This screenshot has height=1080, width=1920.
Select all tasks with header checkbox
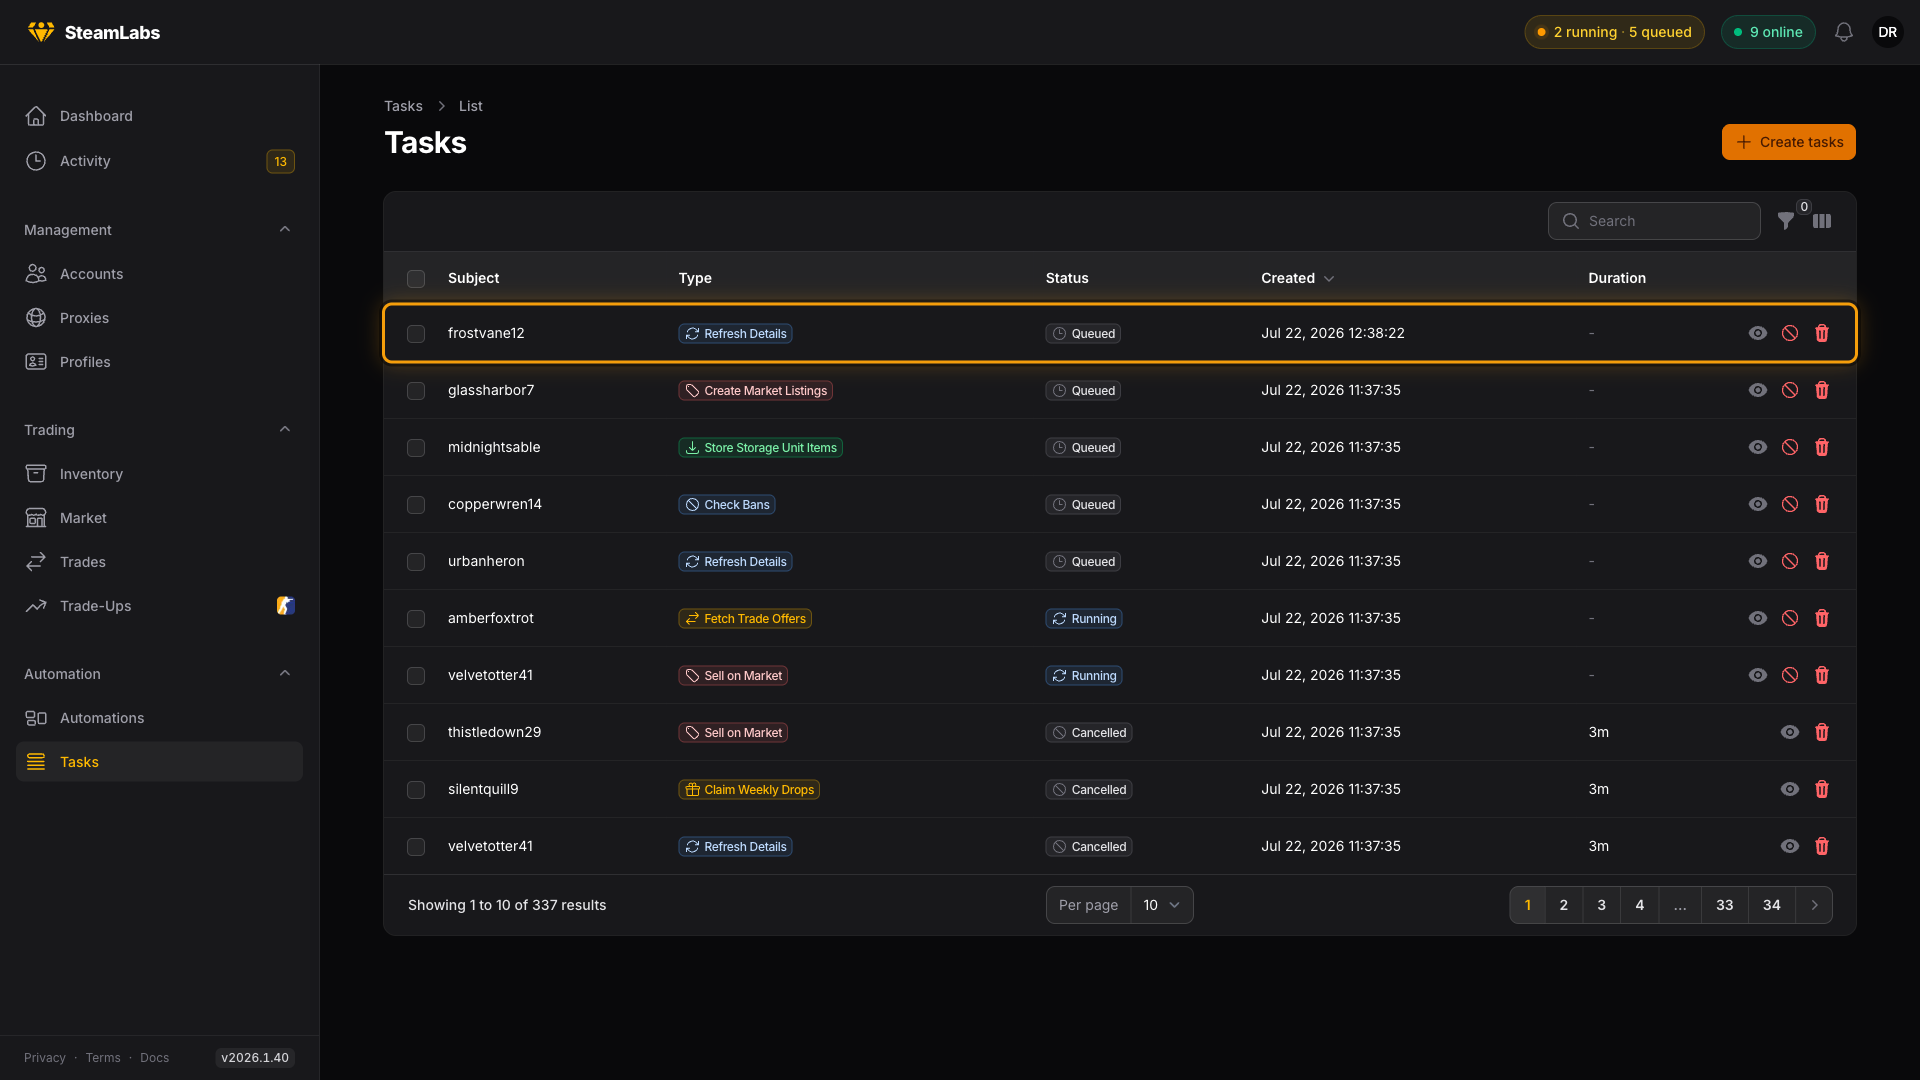tap(416, 279)
